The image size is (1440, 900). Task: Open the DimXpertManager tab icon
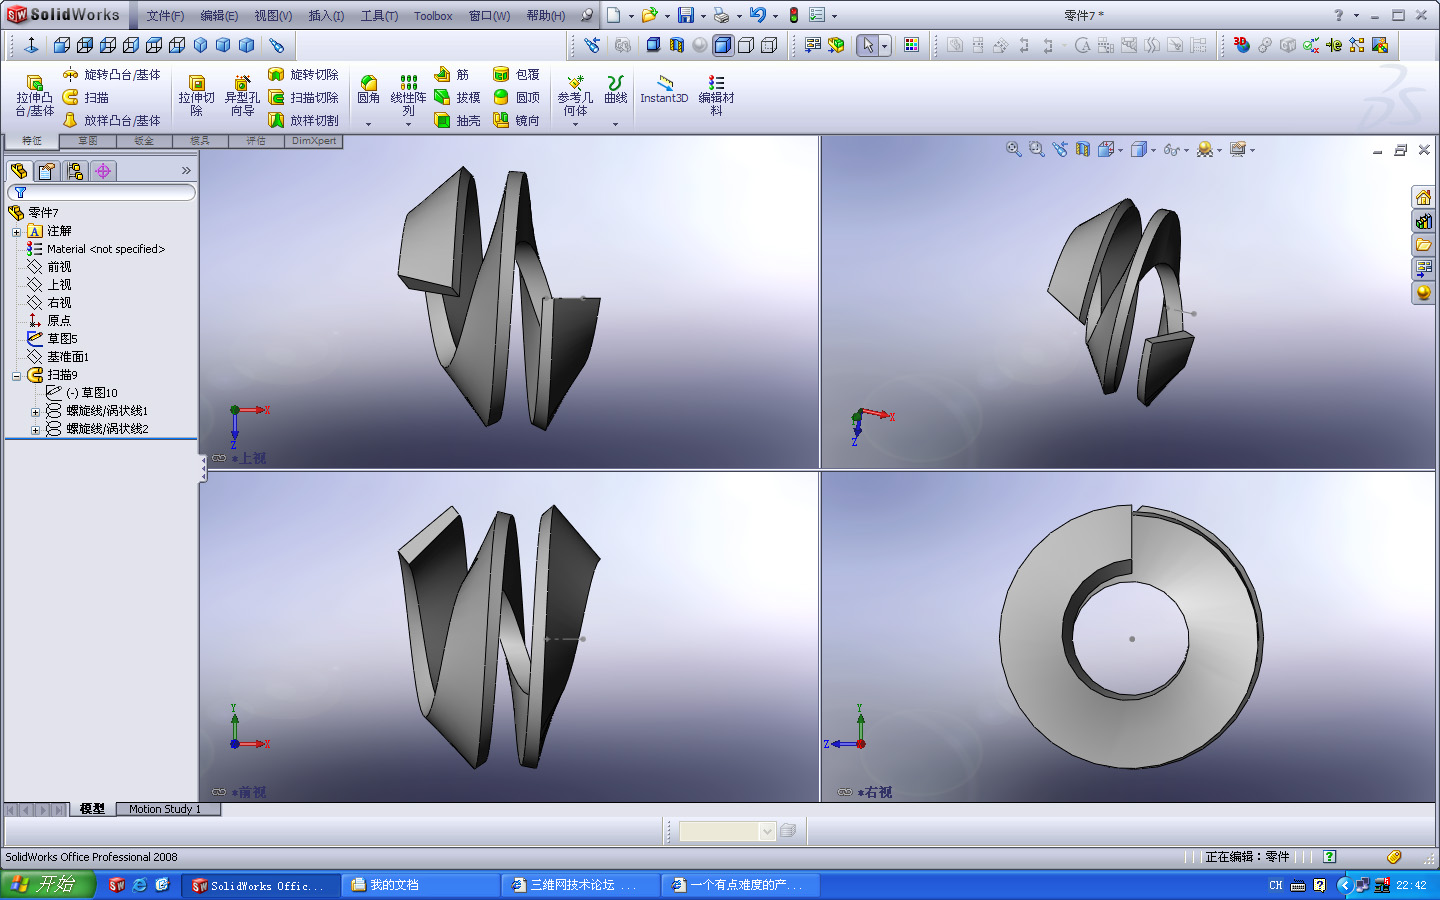[103, 171]
